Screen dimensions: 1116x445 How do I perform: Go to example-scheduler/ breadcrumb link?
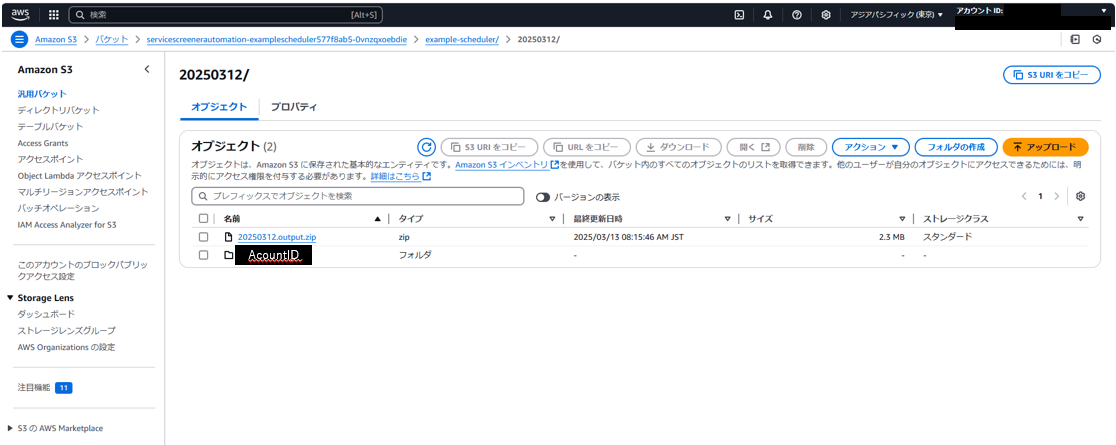coord(462,39)
